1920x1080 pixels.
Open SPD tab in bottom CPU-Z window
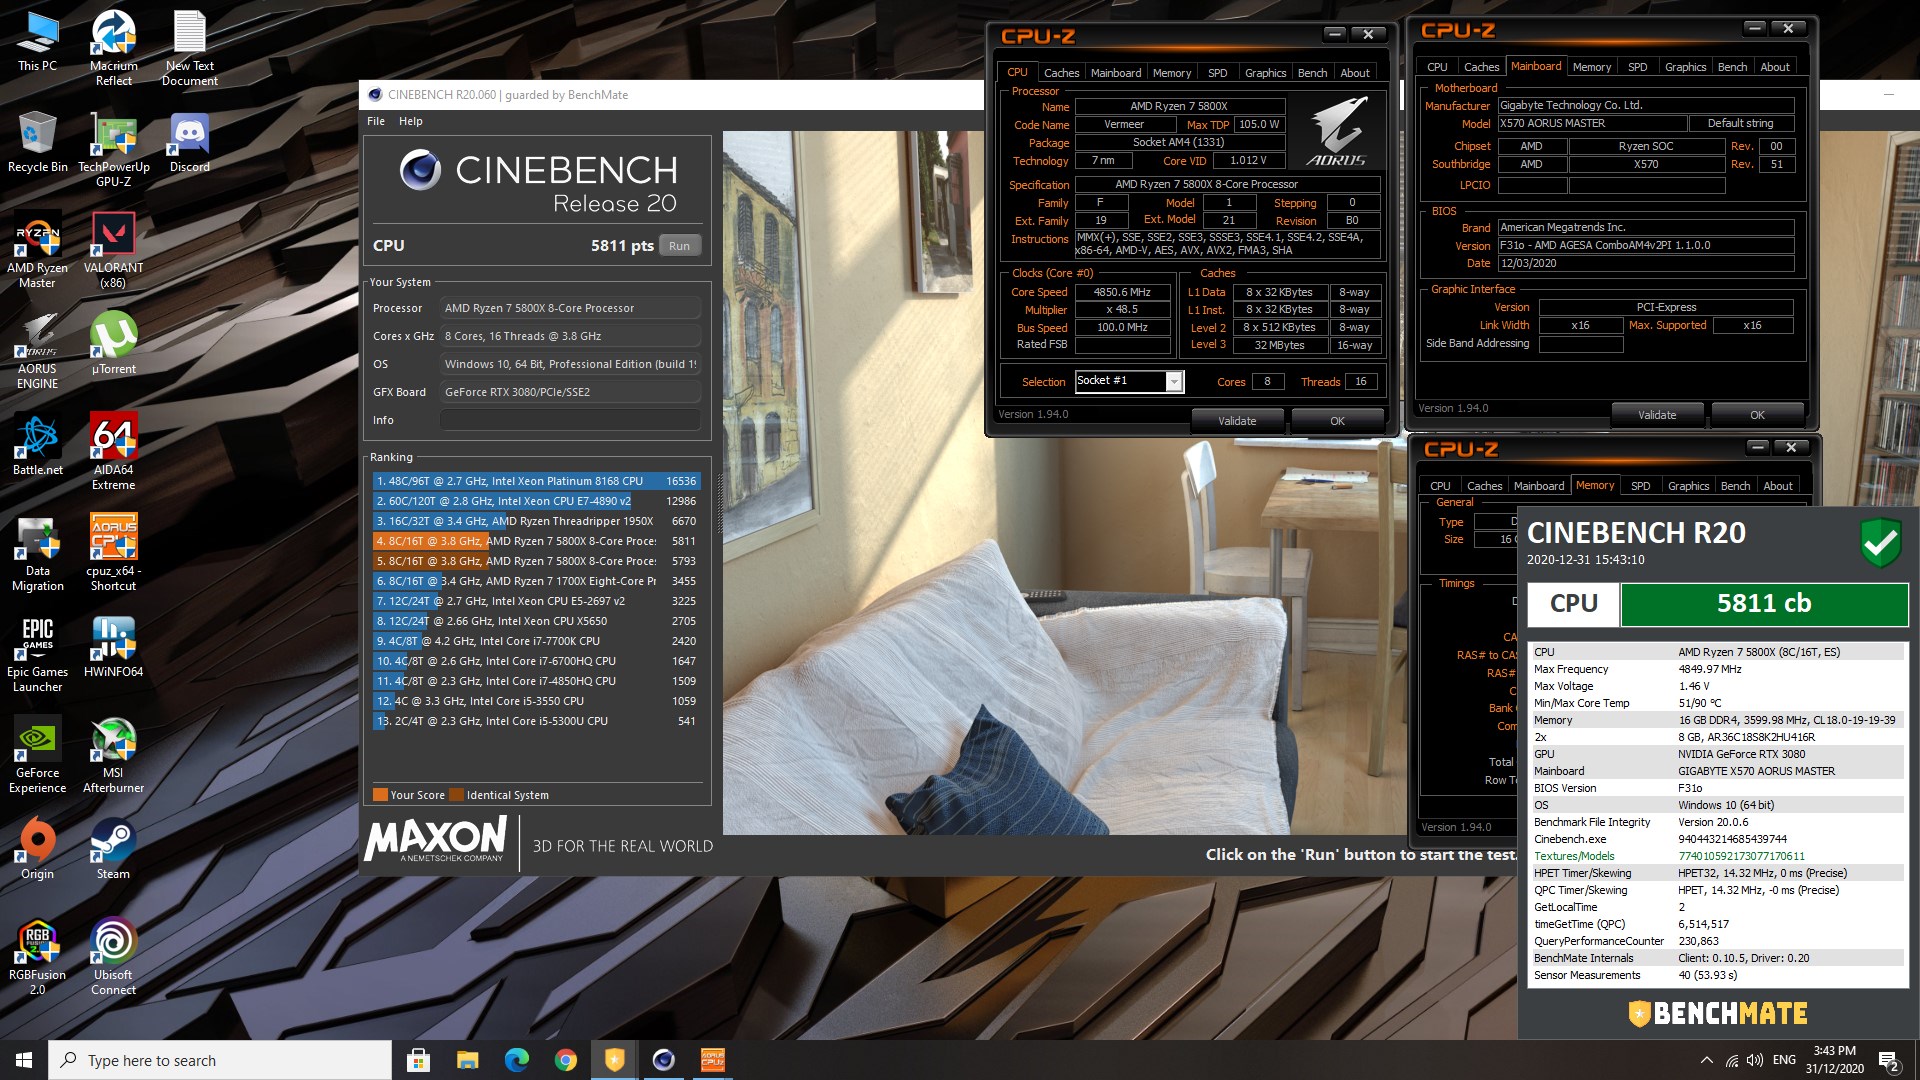[x=1640, y=486]
